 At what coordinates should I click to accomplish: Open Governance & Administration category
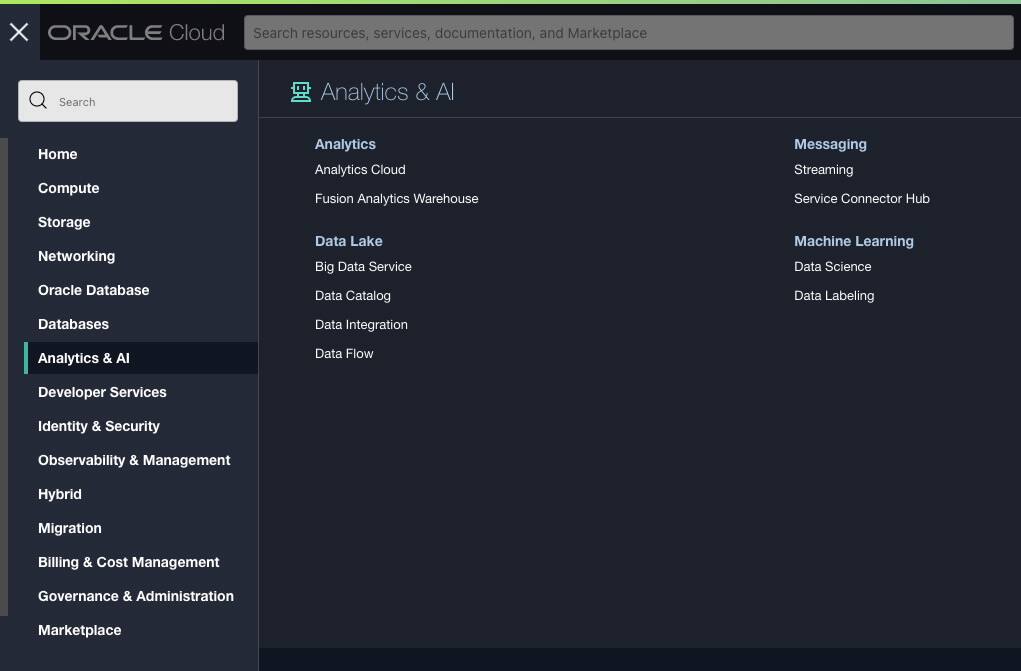(x=135, y=596)
